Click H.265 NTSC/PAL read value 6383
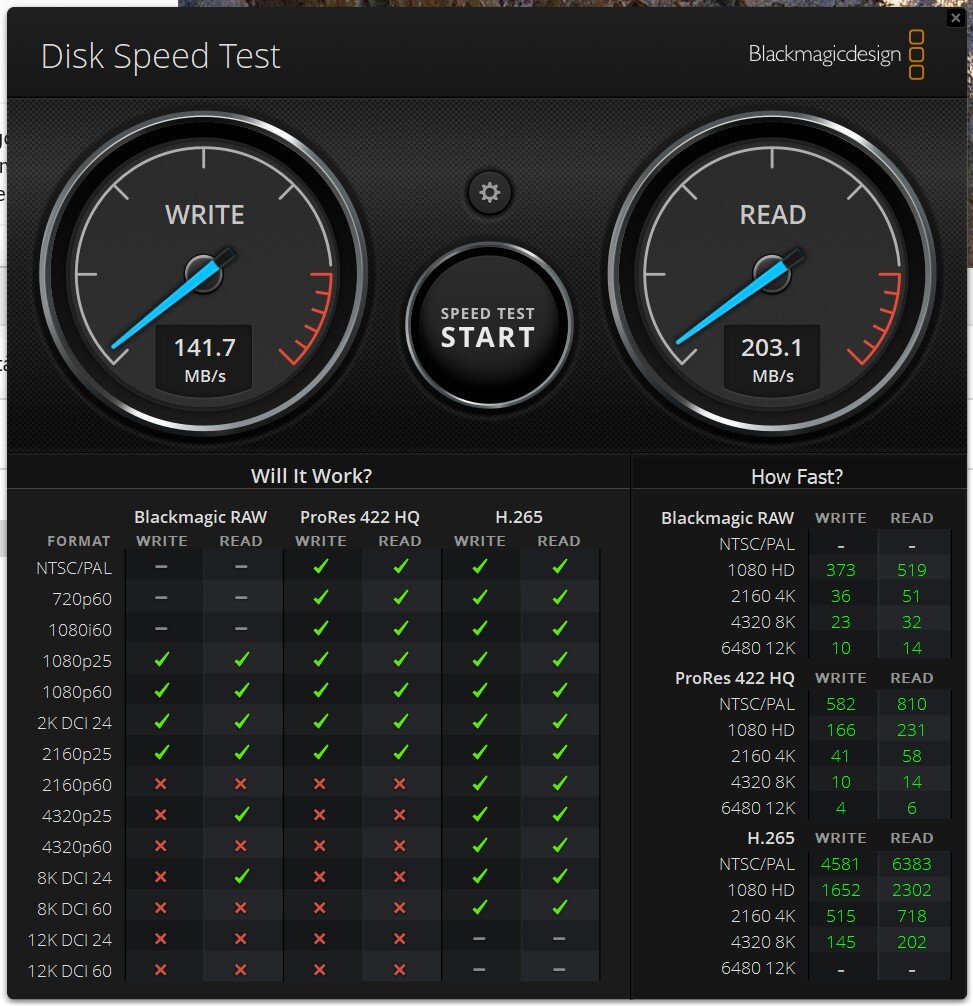 tap(911, 864)
